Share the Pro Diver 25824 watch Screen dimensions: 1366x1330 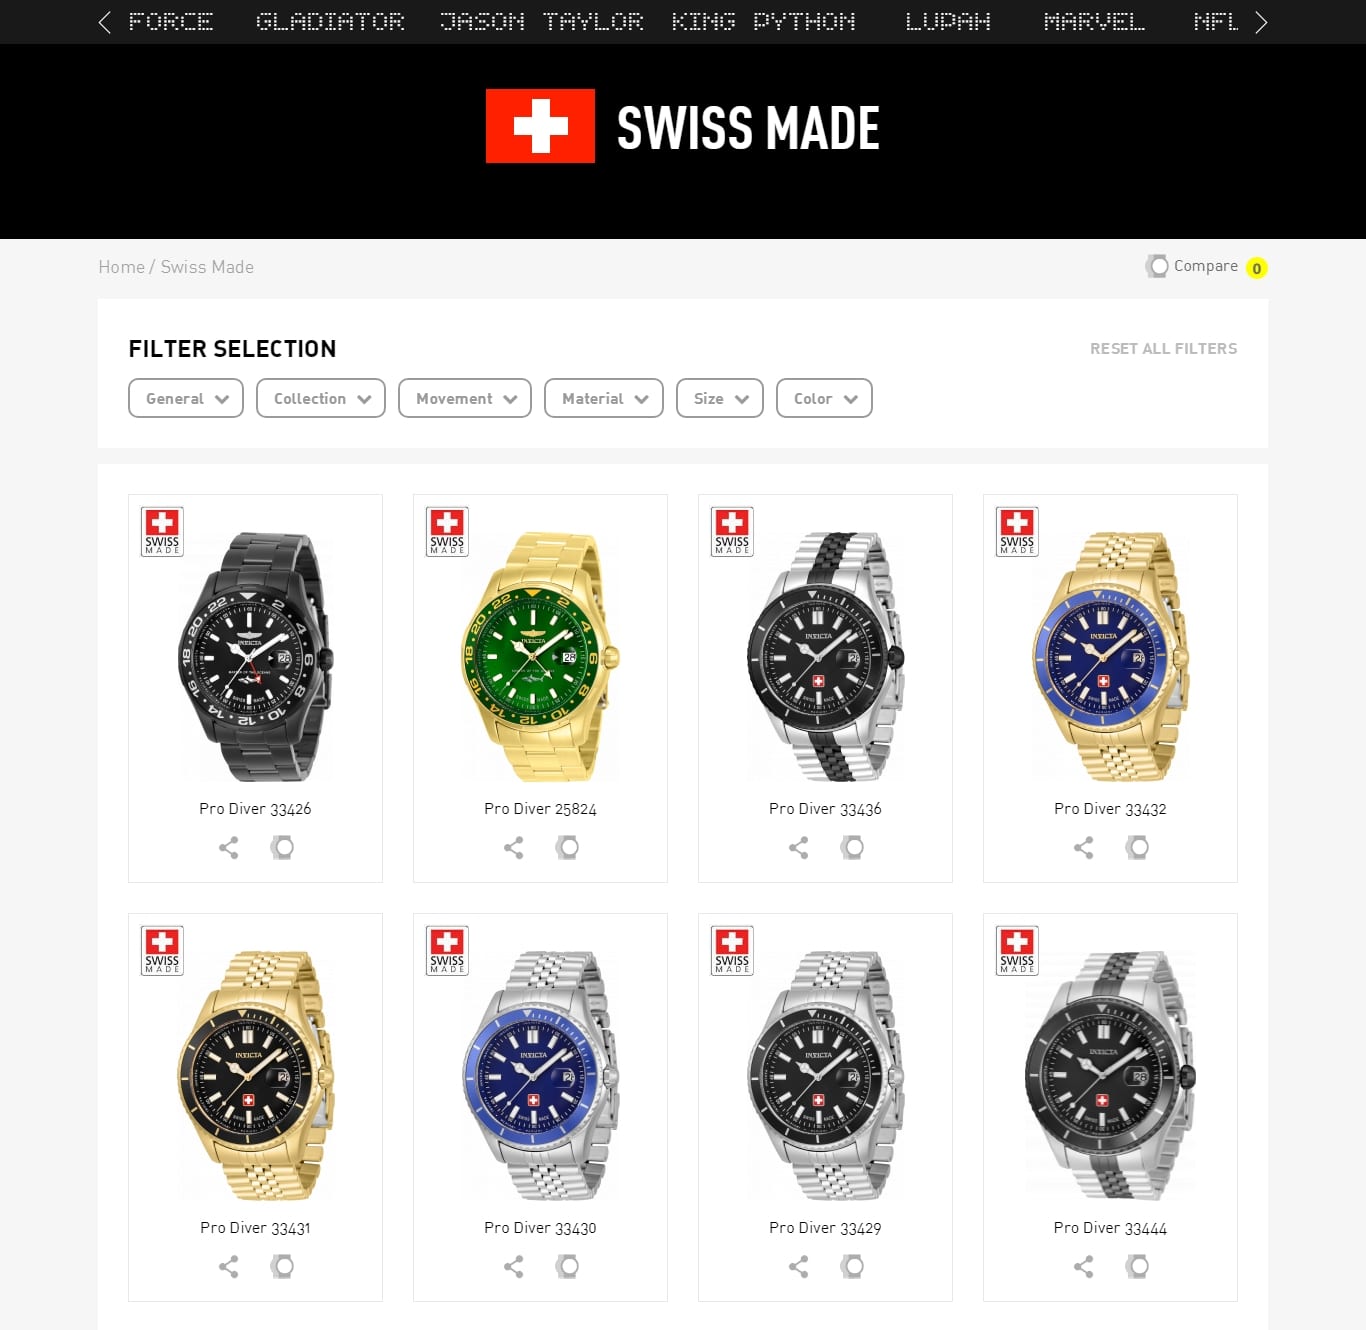pyautogui.click(x=514, y=848)
